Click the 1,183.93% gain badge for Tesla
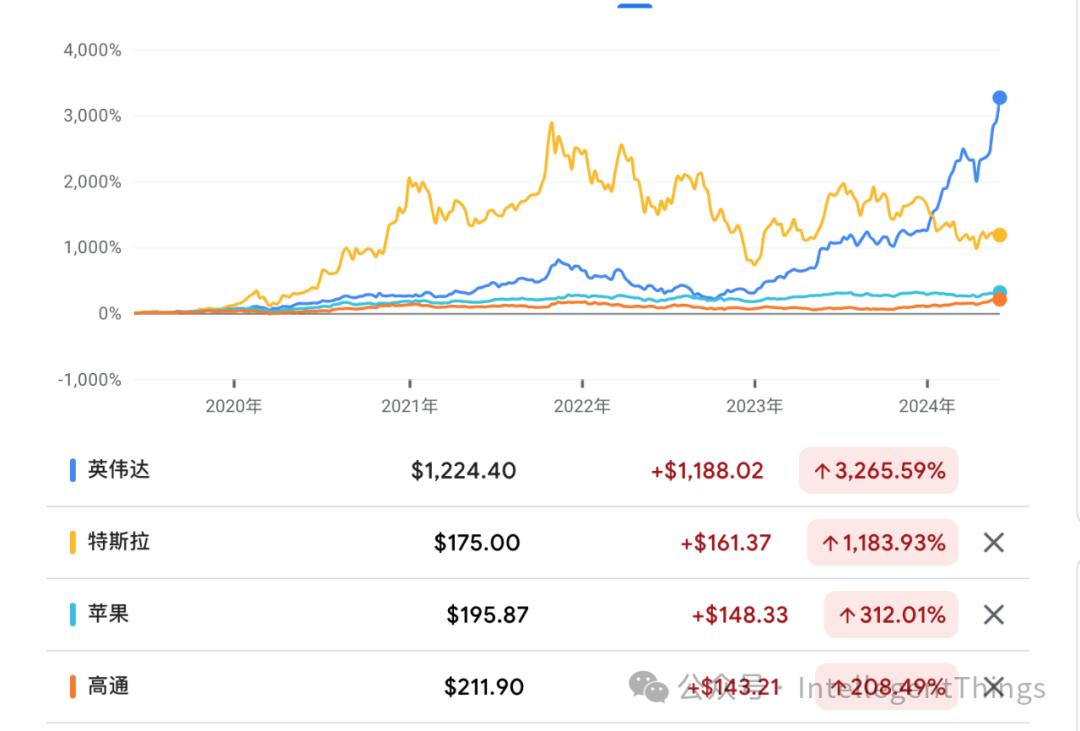Image resolution: width=1080 pixels, height=731 pixels. tap(882, 543)
